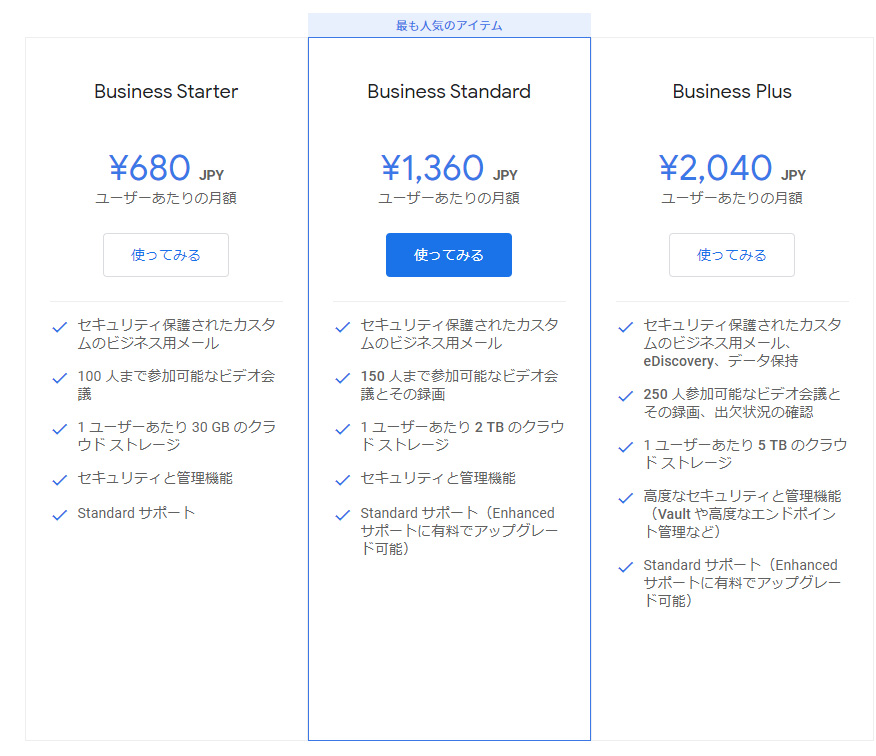876x756 pixels.
Task: Click the 最も人気のアイテム banner label
Action: tap(449, 26)
